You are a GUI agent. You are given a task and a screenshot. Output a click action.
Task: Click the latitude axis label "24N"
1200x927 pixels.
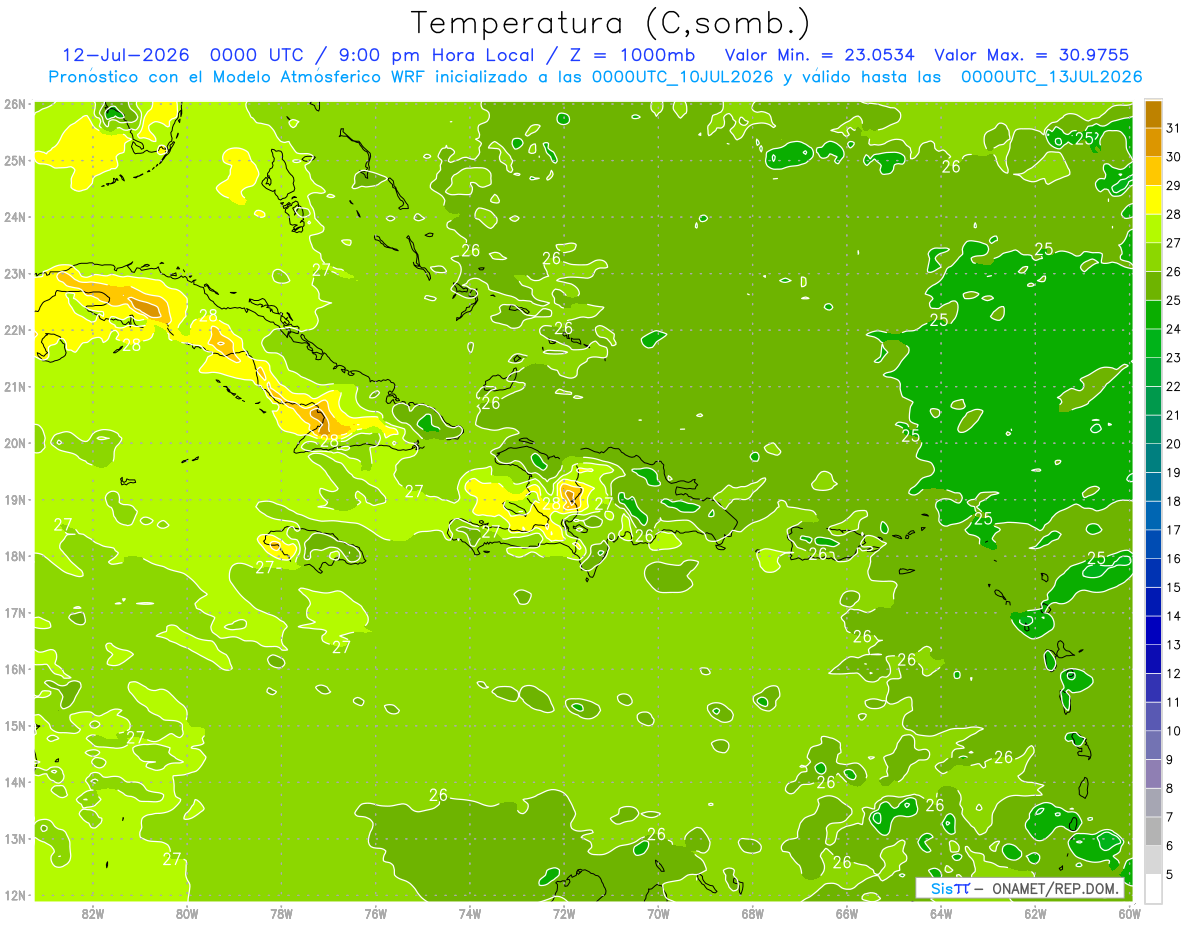pos(14,217)
